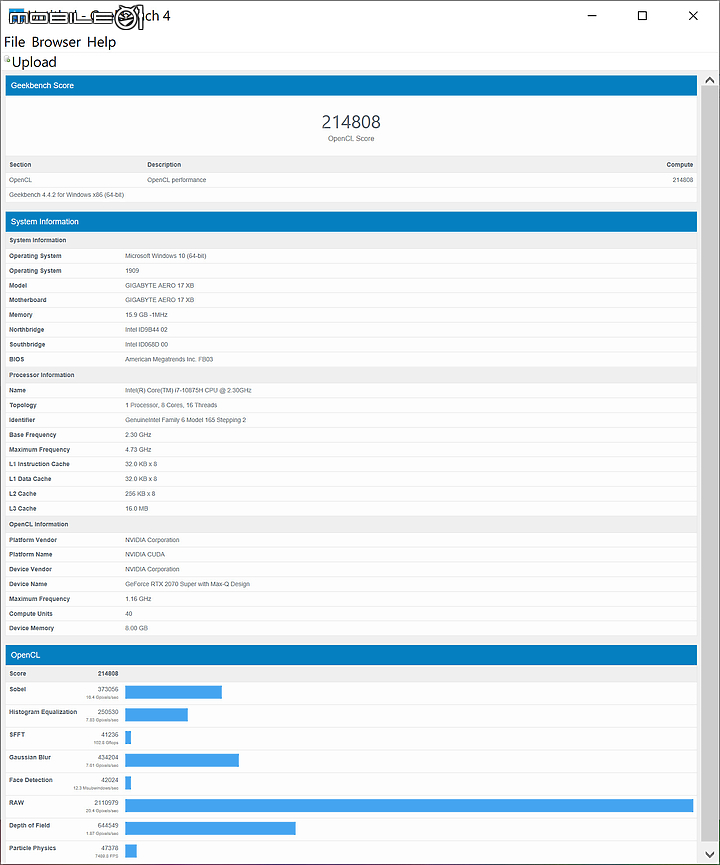Click the small Upload icon
Viewport: 720px width, 865px height.
click(7, 58)
